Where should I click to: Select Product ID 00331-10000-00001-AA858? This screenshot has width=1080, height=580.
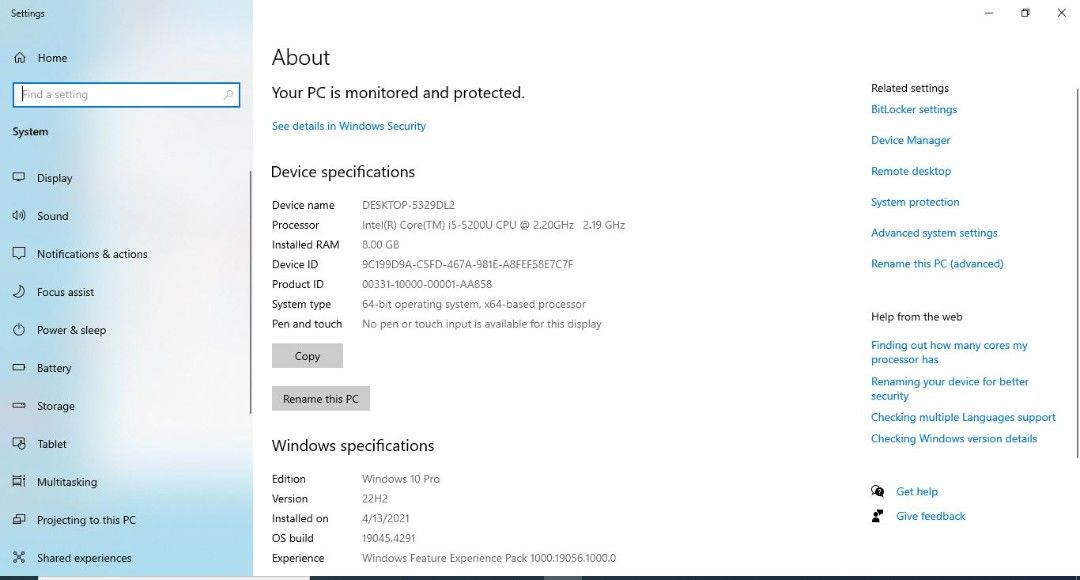427,284
